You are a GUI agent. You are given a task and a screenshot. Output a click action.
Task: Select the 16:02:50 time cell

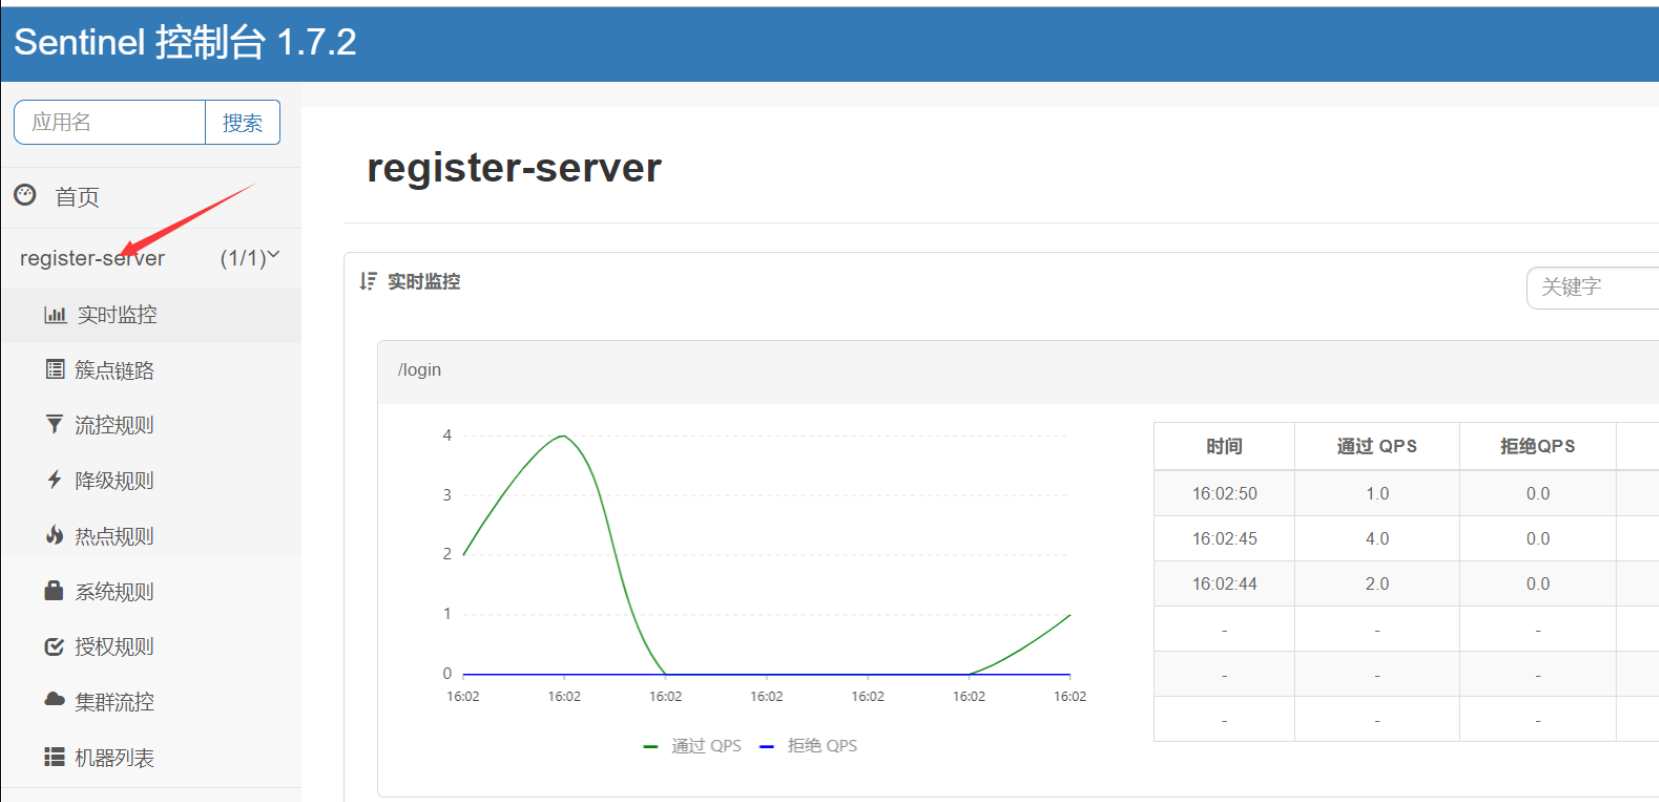[x=1224, y=494]
